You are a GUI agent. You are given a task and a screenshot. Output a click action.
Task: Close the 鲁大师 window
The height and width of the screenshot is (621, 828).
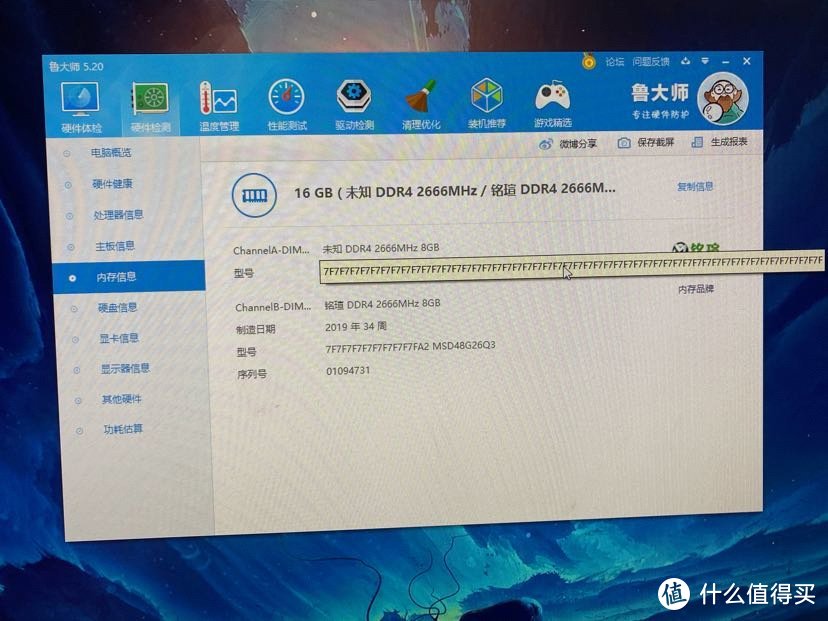click(747, 61)
